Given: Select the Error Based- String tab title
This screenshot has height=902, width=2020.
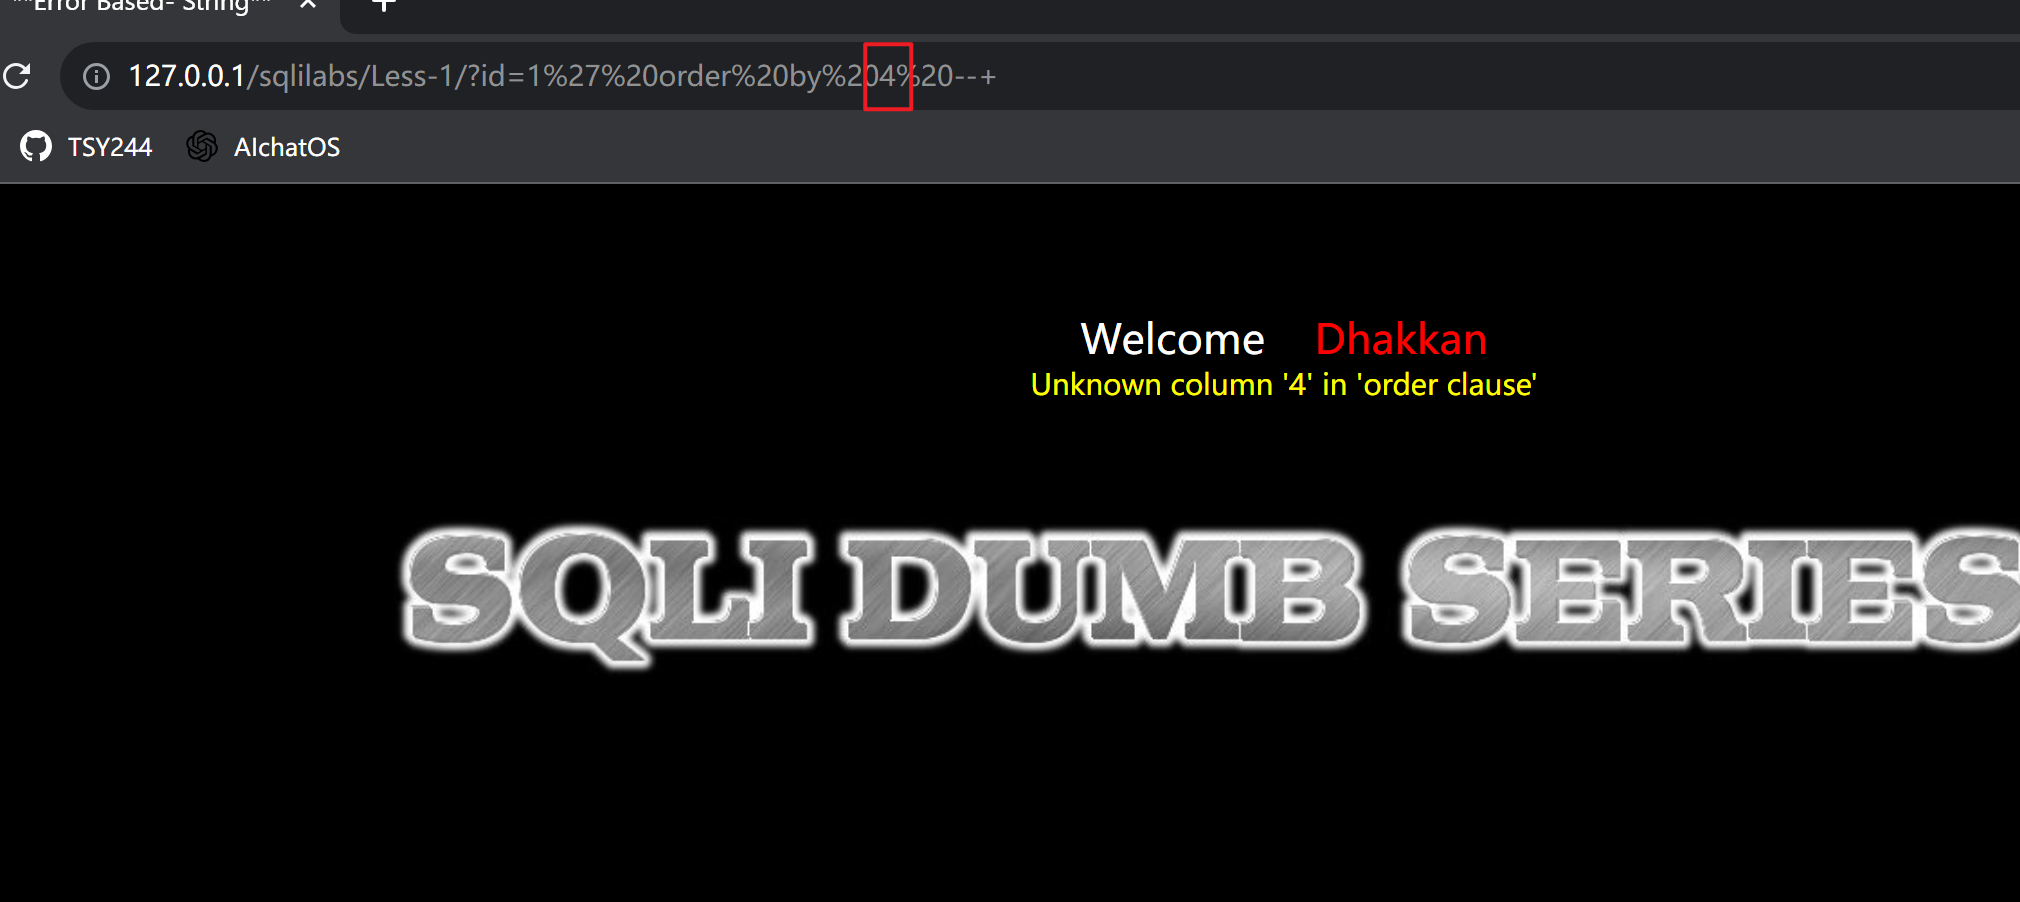Looking at the screenshot, I should tap(142, 6).
